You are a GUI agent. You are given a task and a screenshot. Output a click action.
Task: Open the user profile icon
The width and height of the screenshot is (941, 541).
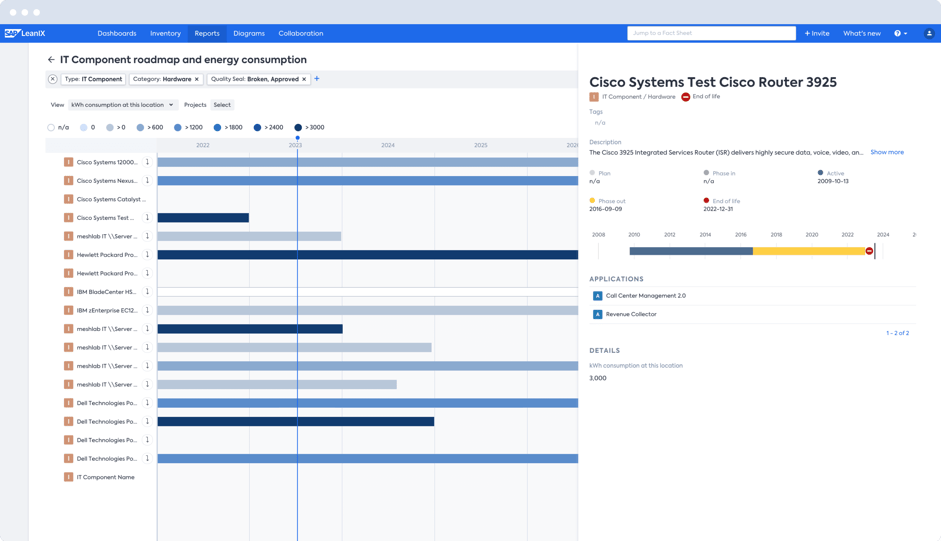(929, 33)
